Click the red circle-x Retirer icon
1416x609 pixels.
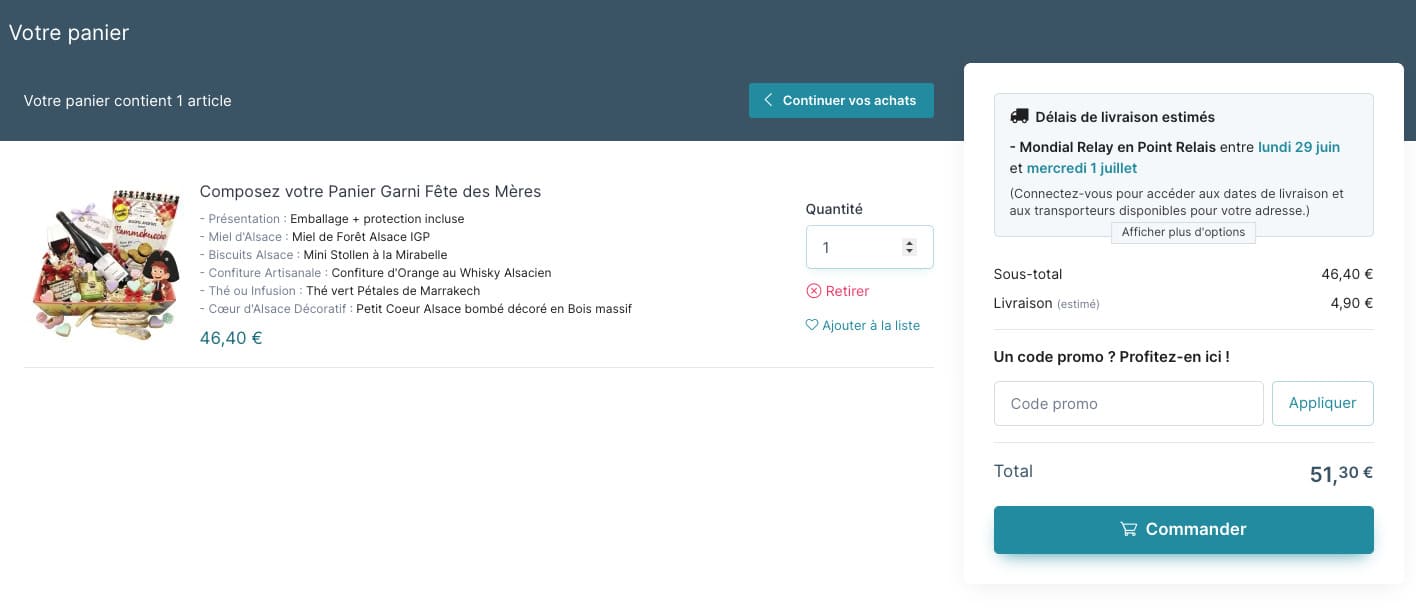(814, 291)
